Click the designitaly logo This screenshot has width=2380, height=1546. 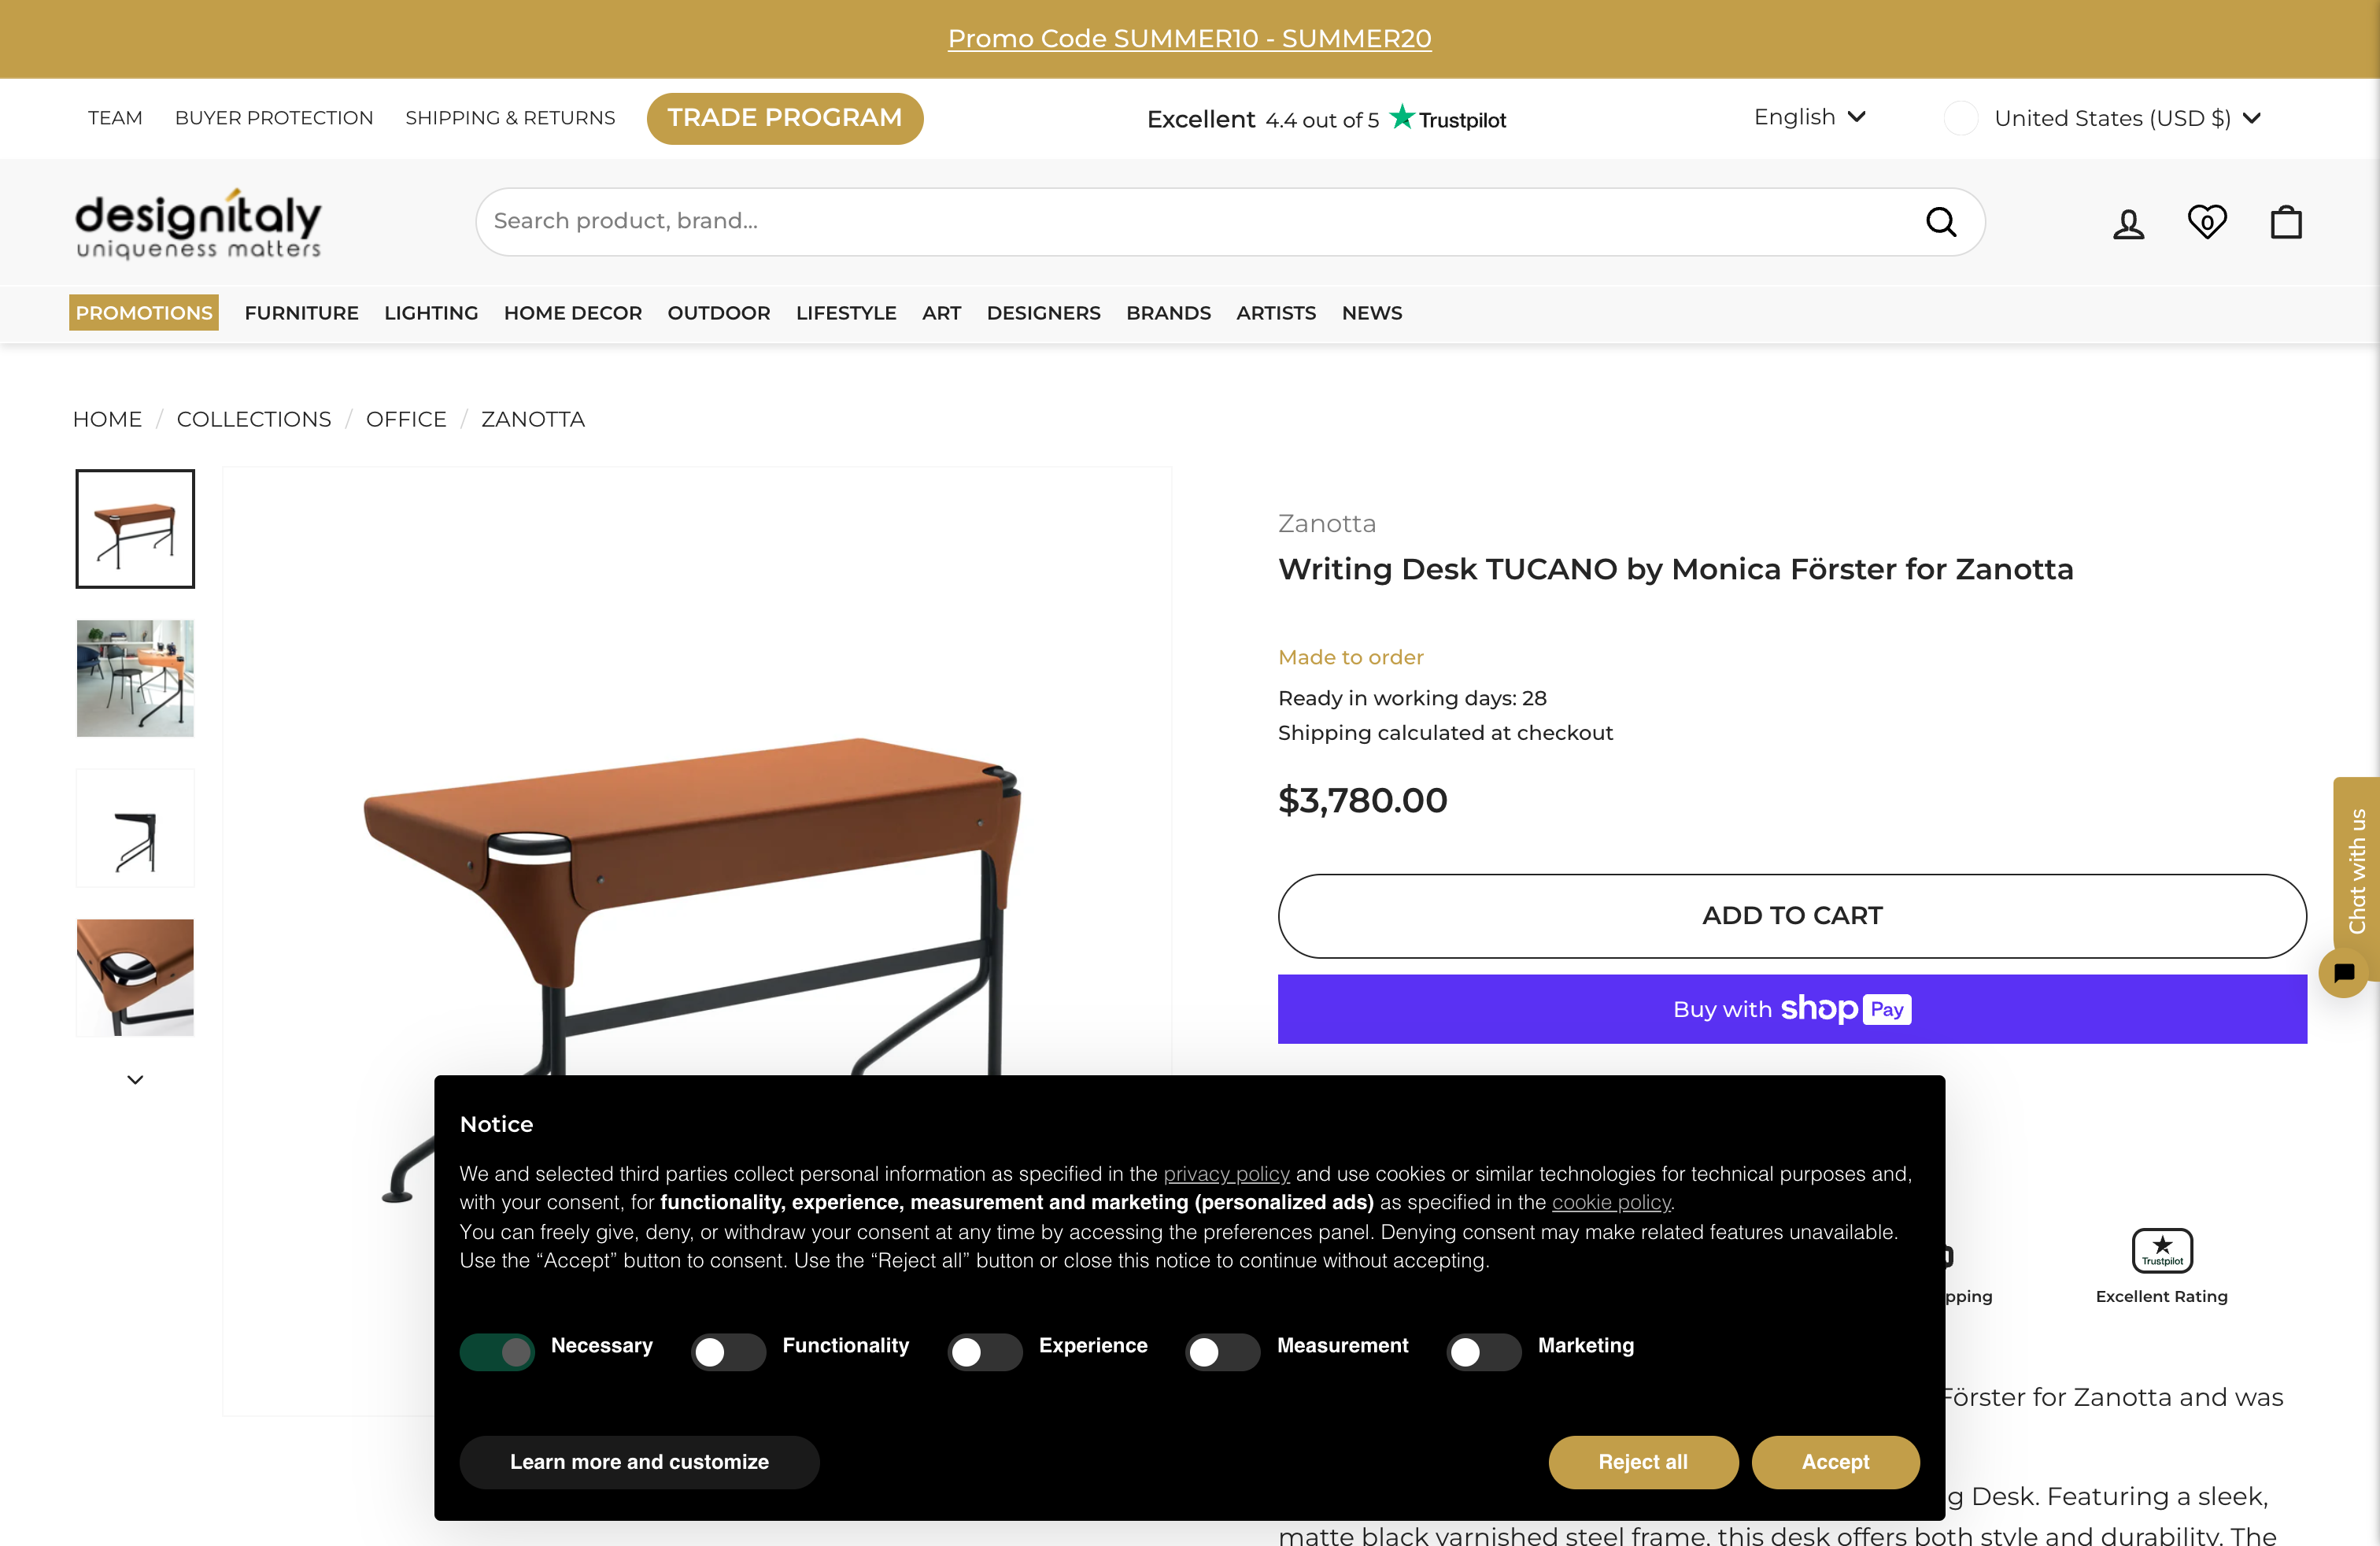pyautogui.click(x=199, y=223)
